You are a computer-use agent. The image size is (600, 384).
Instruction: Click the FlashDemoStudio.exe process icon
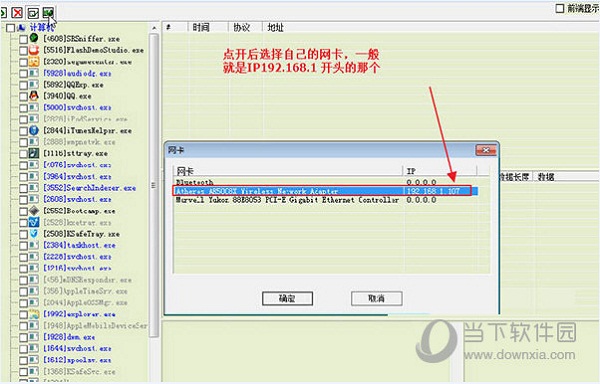pos(34,50)
